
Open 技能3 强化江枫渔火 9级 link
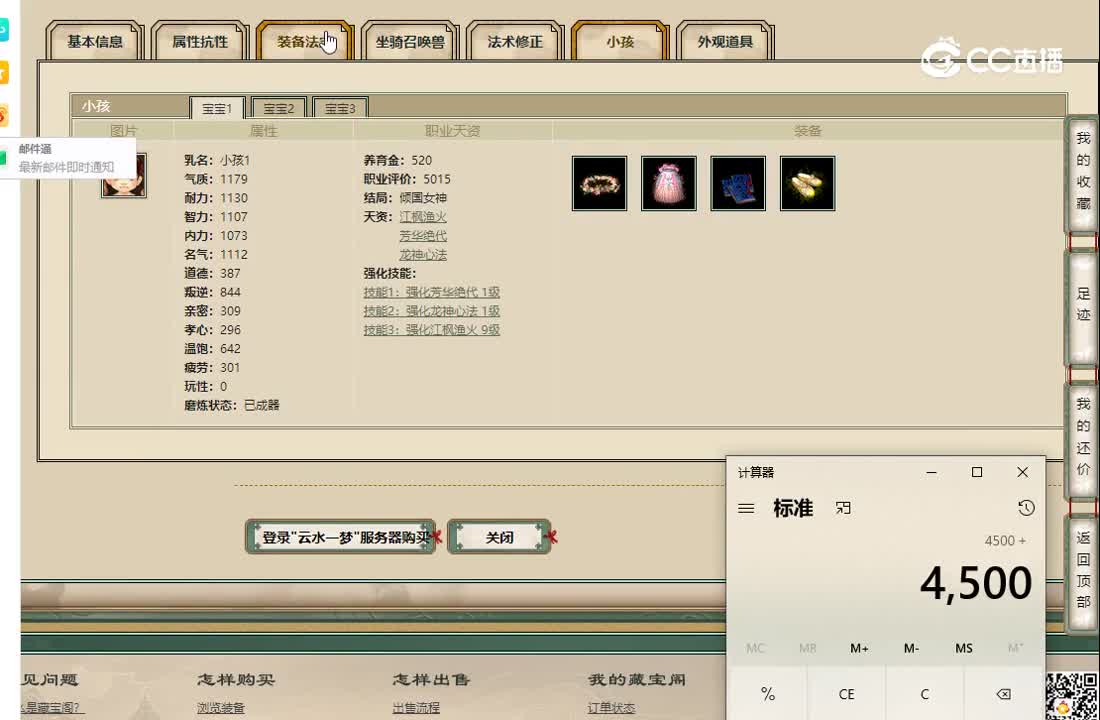(x=431, y=330)
